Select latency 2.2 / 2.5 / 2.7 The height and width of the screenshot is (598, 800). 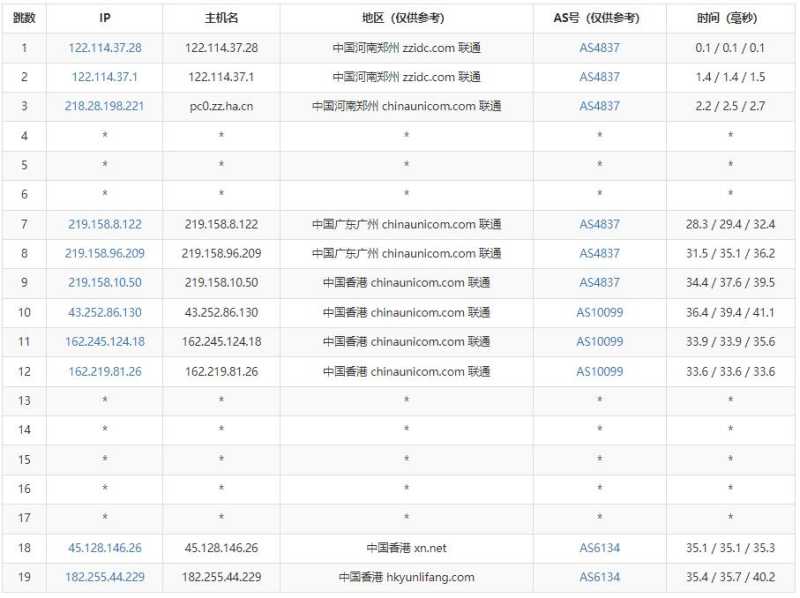[730, 106]
